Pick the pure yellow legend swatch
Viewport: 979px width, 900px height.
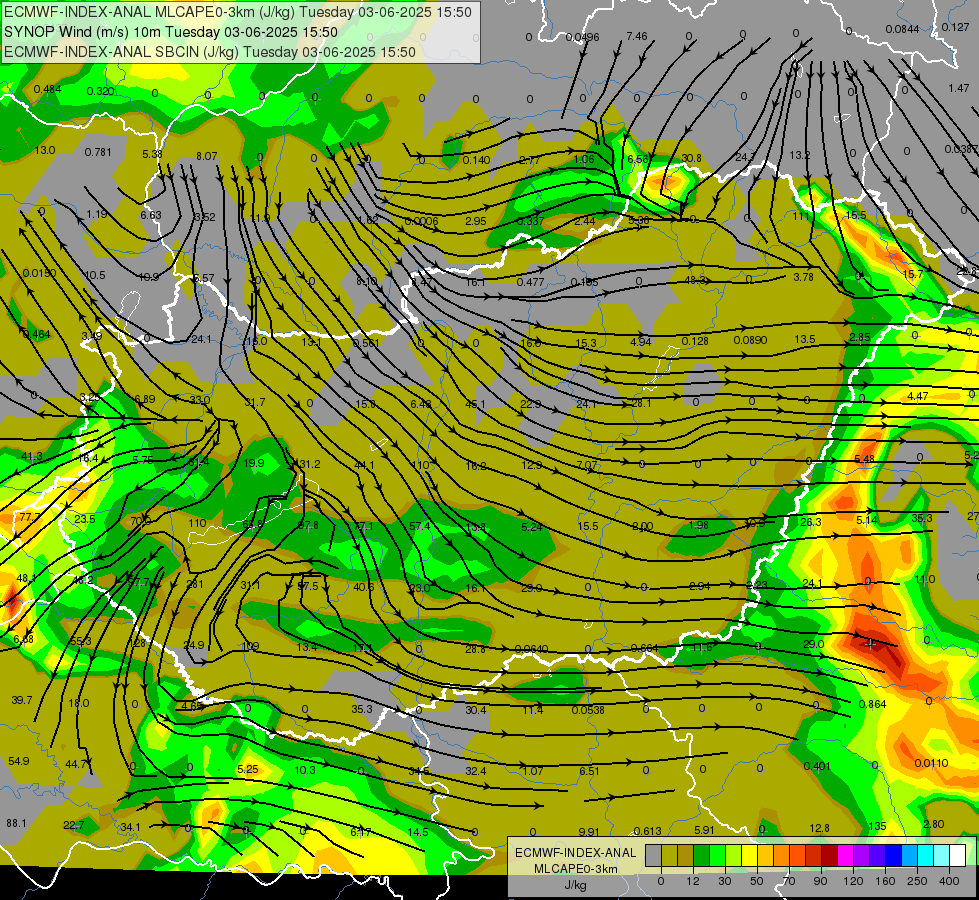point(749,855)
